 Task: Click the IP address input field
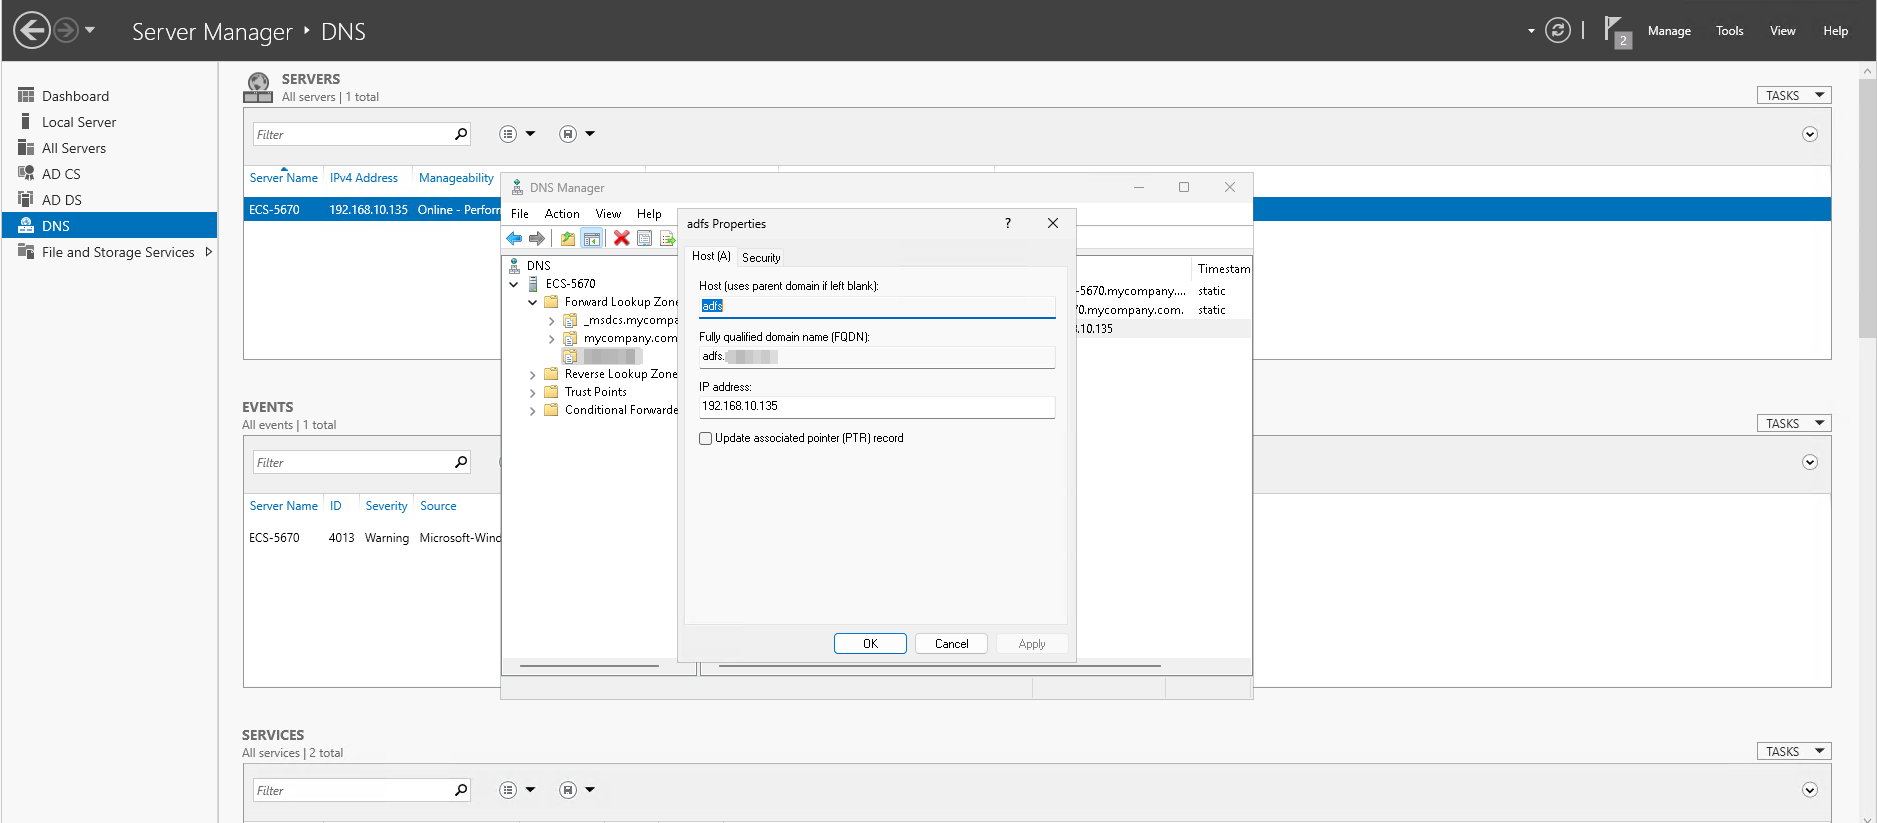(876, 406)
